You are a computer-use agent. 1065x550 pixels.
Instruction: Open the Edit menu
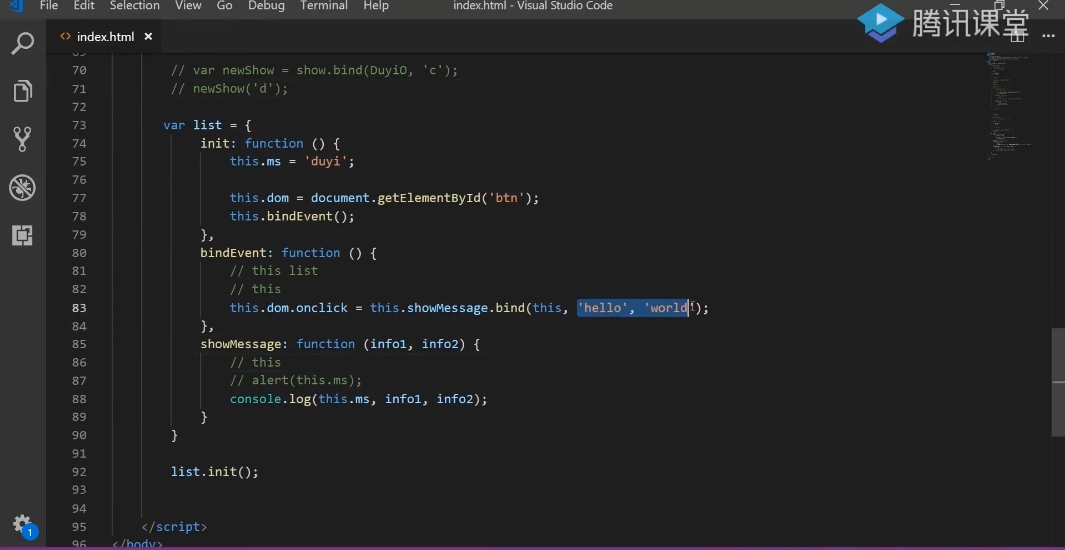[84, 6]
